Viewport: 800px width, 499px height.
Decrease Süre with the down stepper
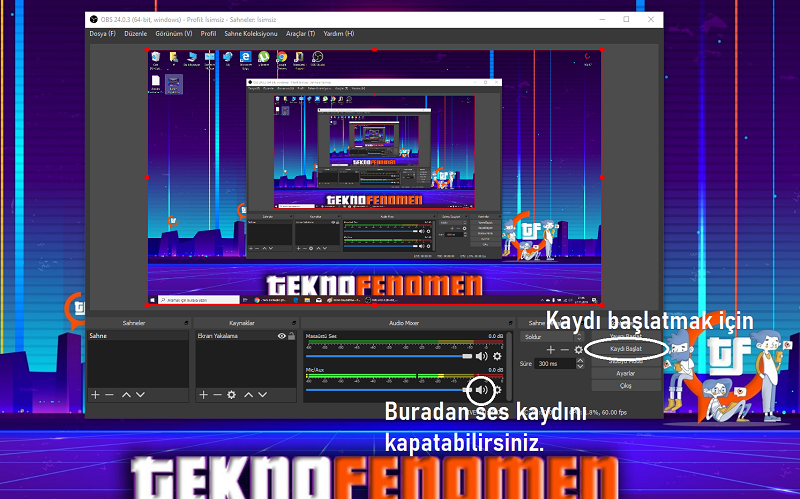[x=580, y=366]
